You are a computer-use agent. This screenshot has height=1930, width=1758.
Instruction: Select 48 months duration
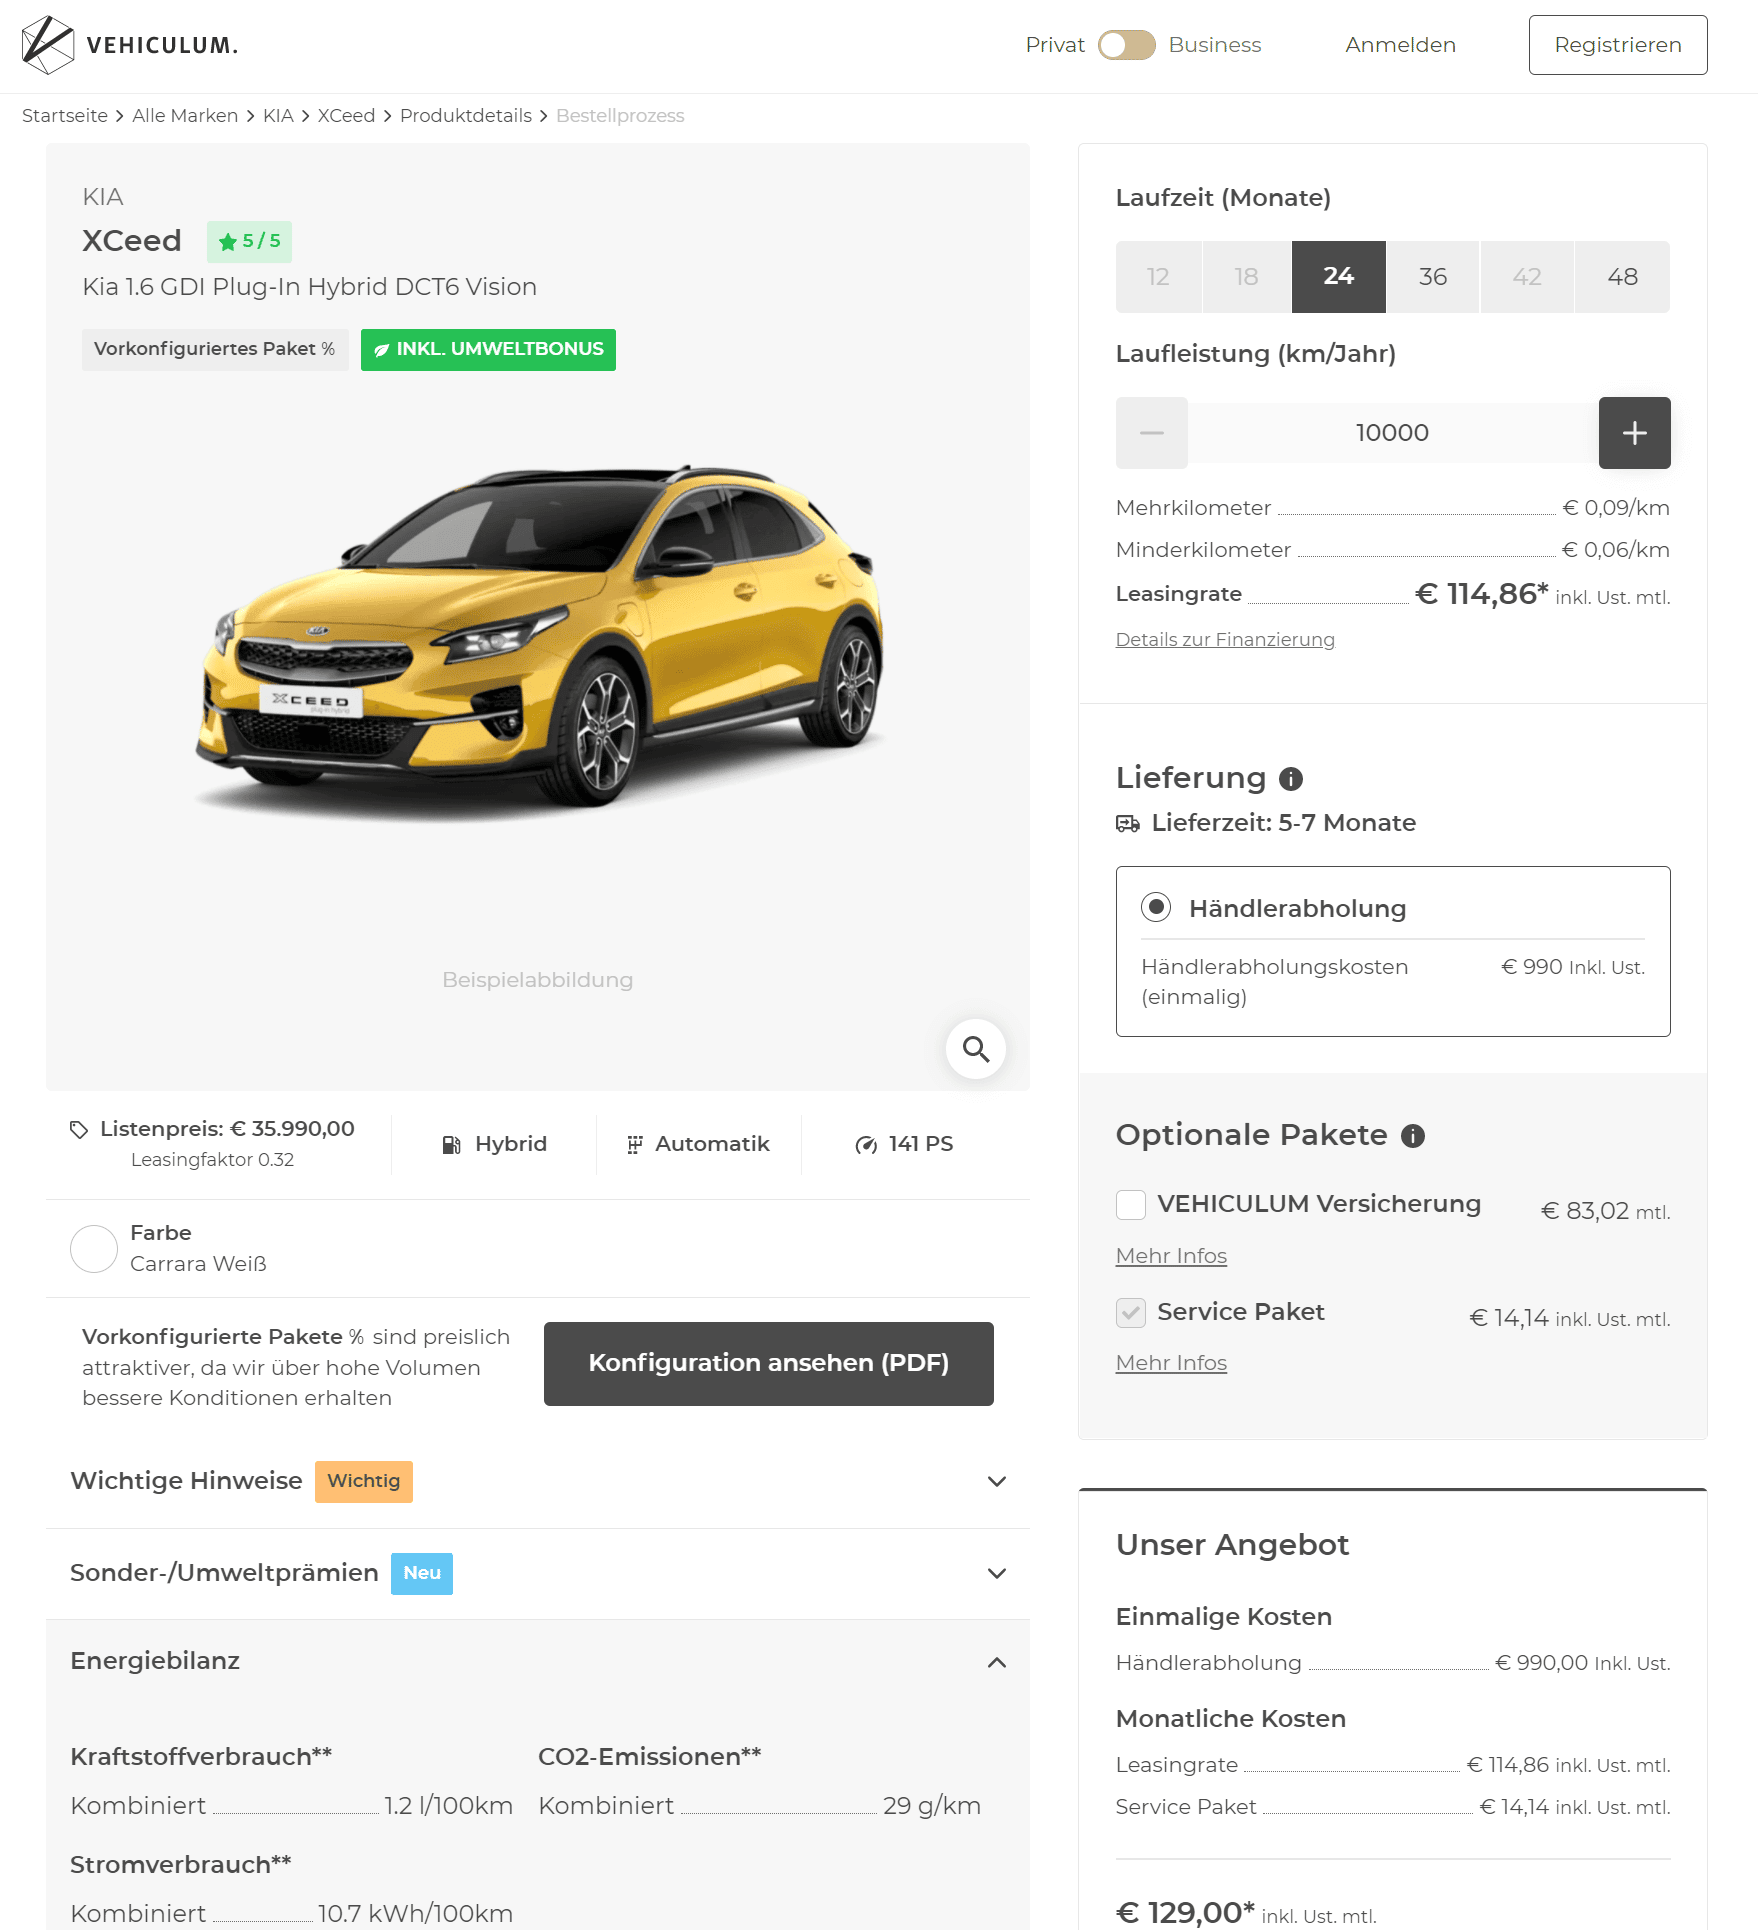coord(1622,277)
